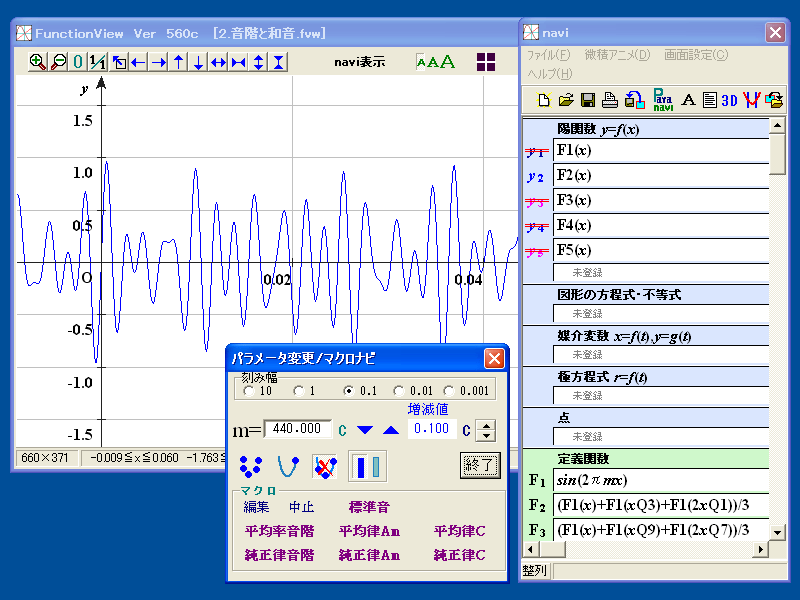Click the 編集 macro link
This screenshot has height=600, width=800.
coord(256,507)
